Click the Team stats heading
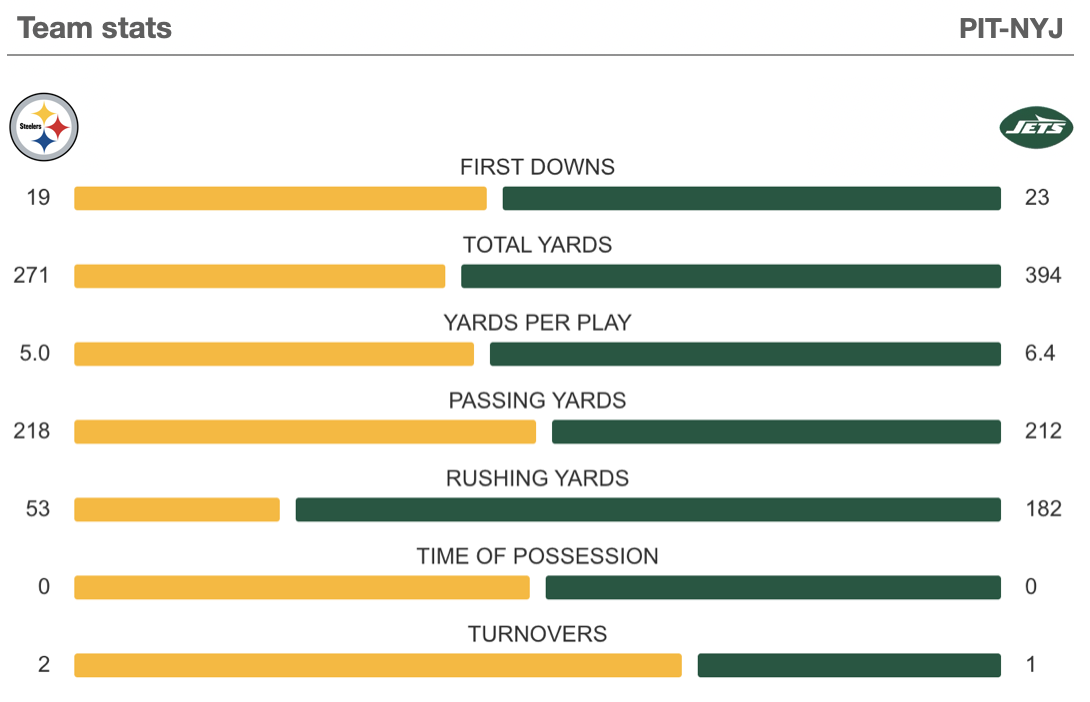Screen dimensions: 1090x702 94,28
